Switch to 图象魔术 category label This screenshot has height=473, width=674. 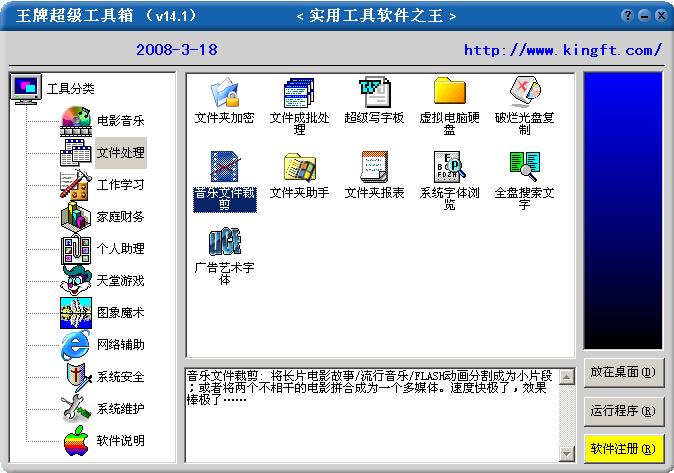(x=120, y=313)
